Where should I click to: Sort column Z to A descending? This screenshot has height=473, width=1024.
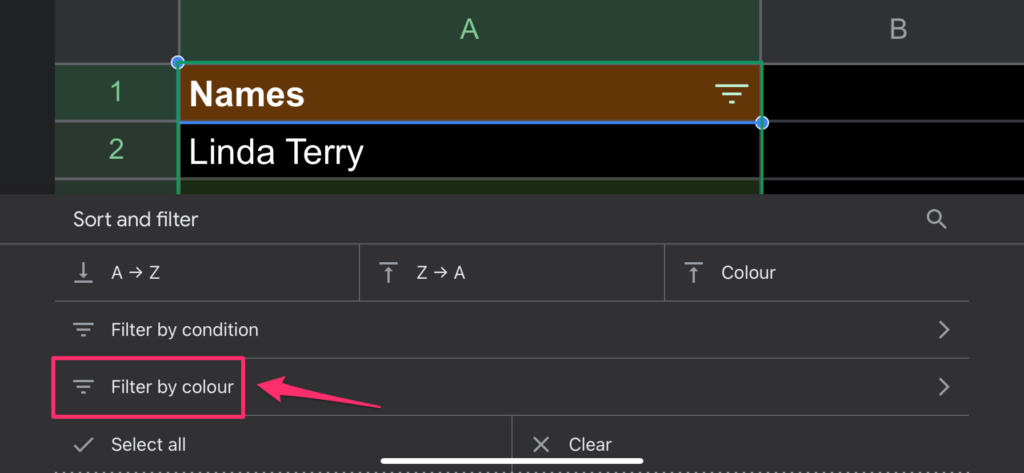pos(511,272)
